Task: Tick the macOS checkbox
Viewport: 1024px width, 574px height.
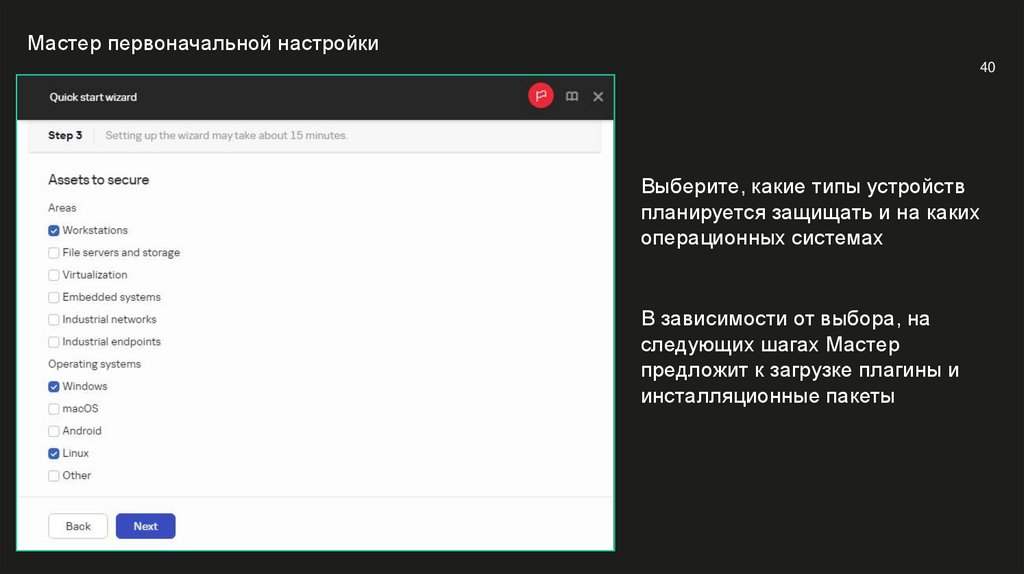Action: point(54,409)
